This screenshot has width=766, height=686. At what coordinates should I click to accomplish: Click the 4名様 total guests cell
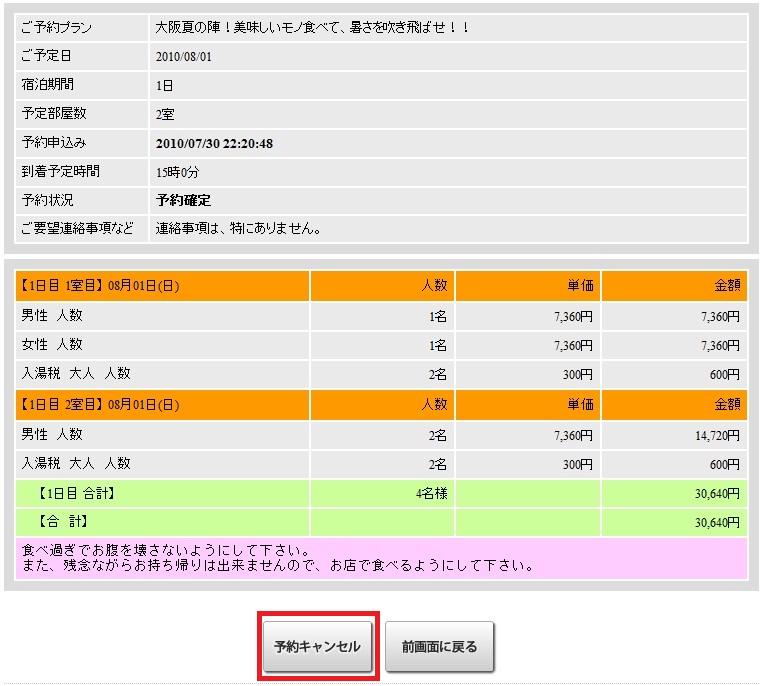coord(428,493)
